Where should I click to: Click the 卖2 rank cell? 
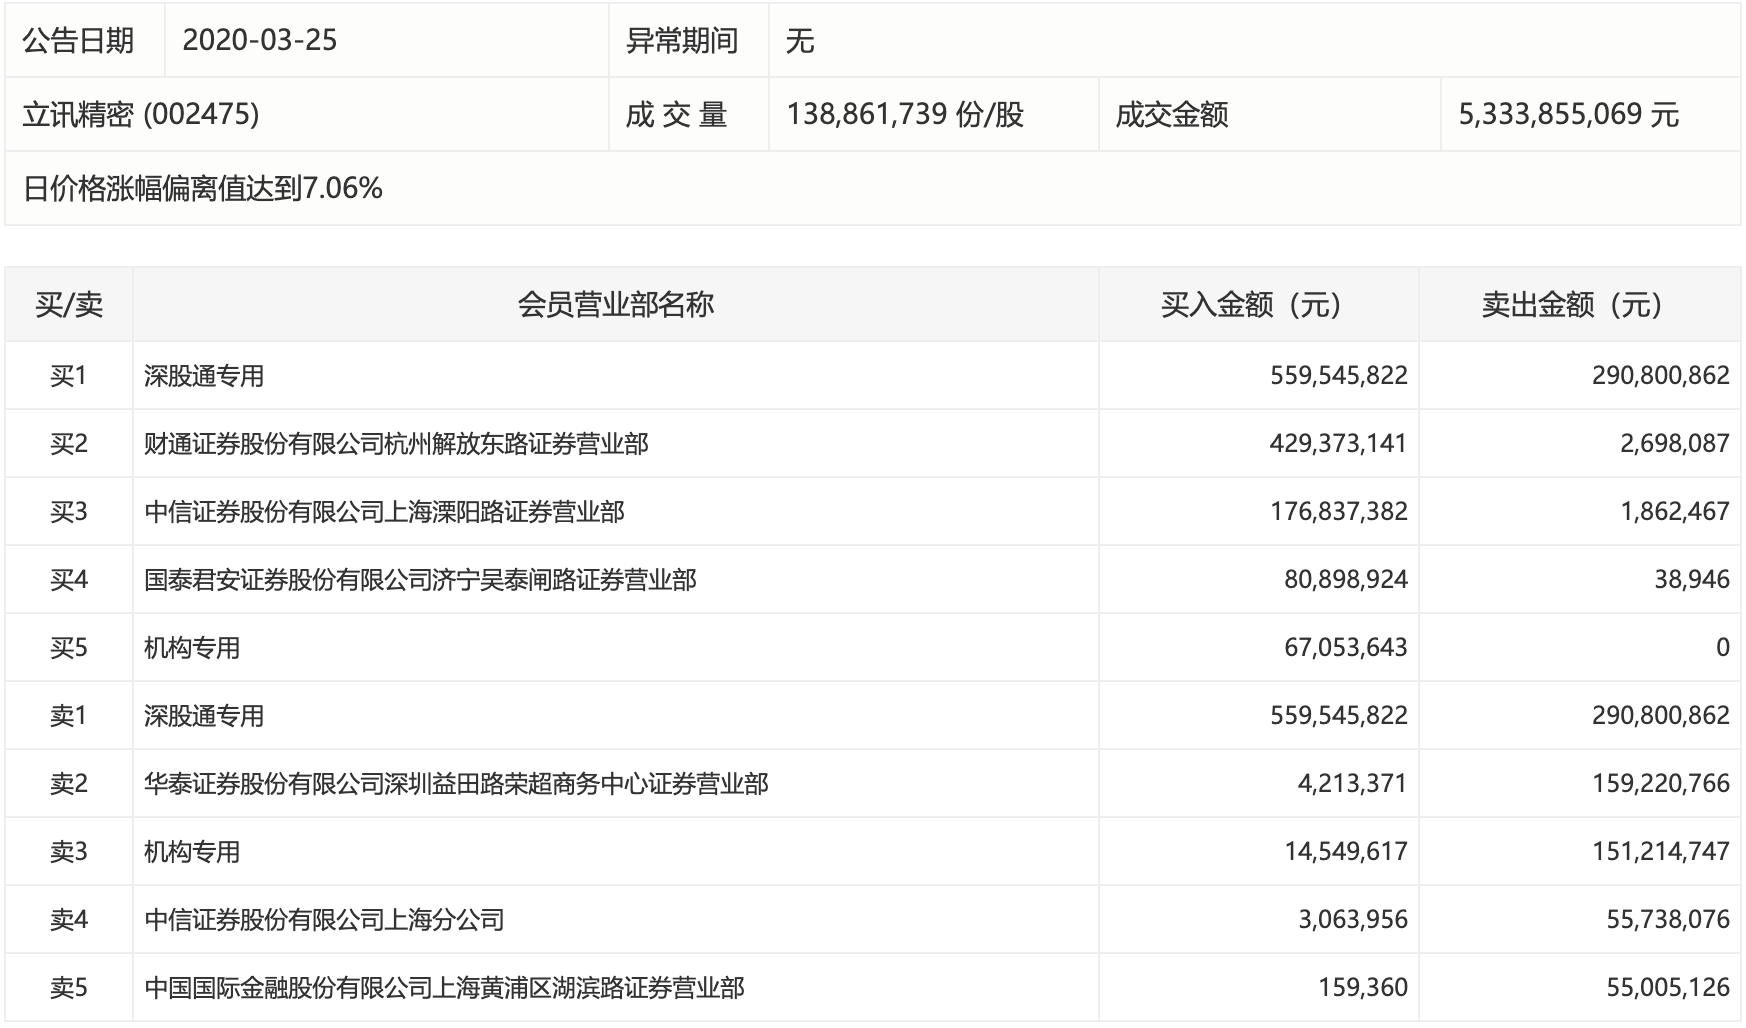(x=69, y=784)
